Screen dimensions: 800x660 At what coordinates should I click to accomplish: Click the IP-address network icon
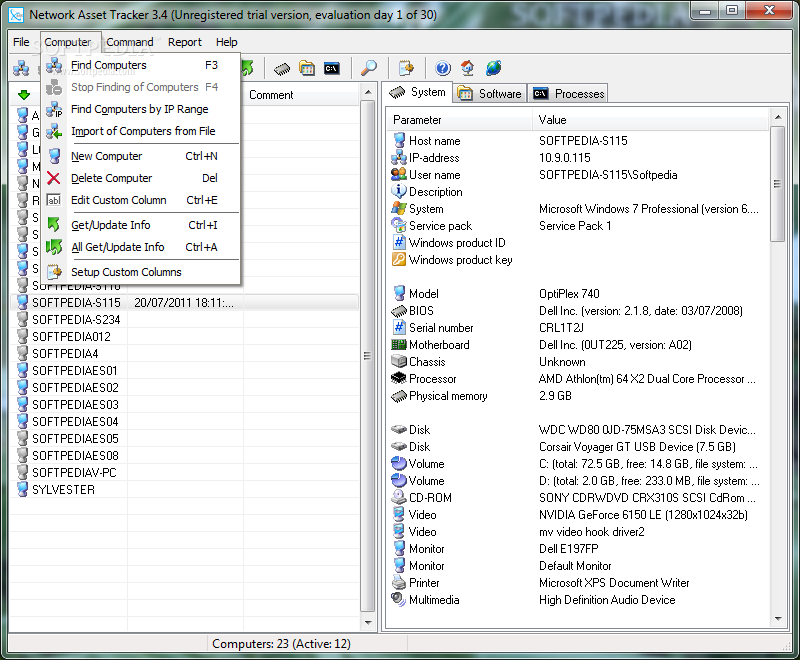pyautogui.click(x=399, y=158)
